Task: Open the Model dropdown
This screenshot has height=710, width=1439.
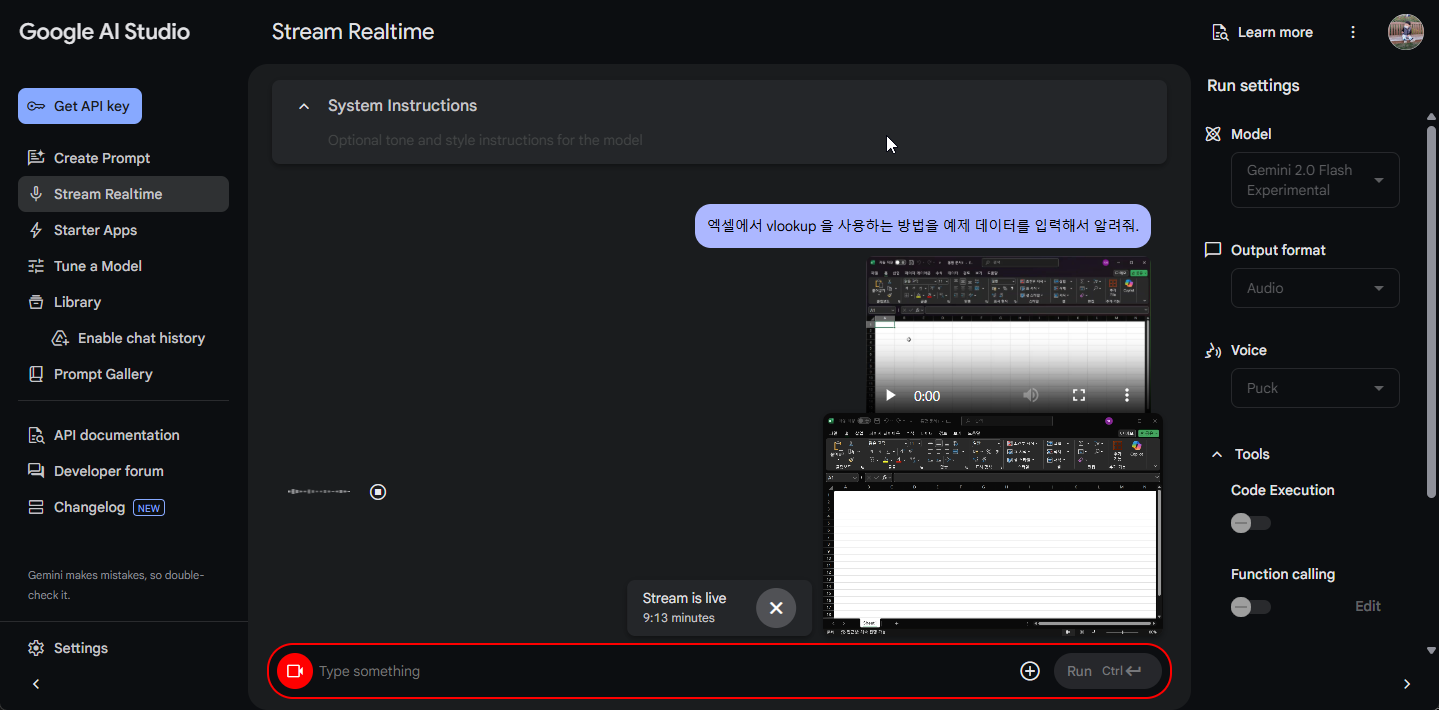Action: coord(1315,180)
